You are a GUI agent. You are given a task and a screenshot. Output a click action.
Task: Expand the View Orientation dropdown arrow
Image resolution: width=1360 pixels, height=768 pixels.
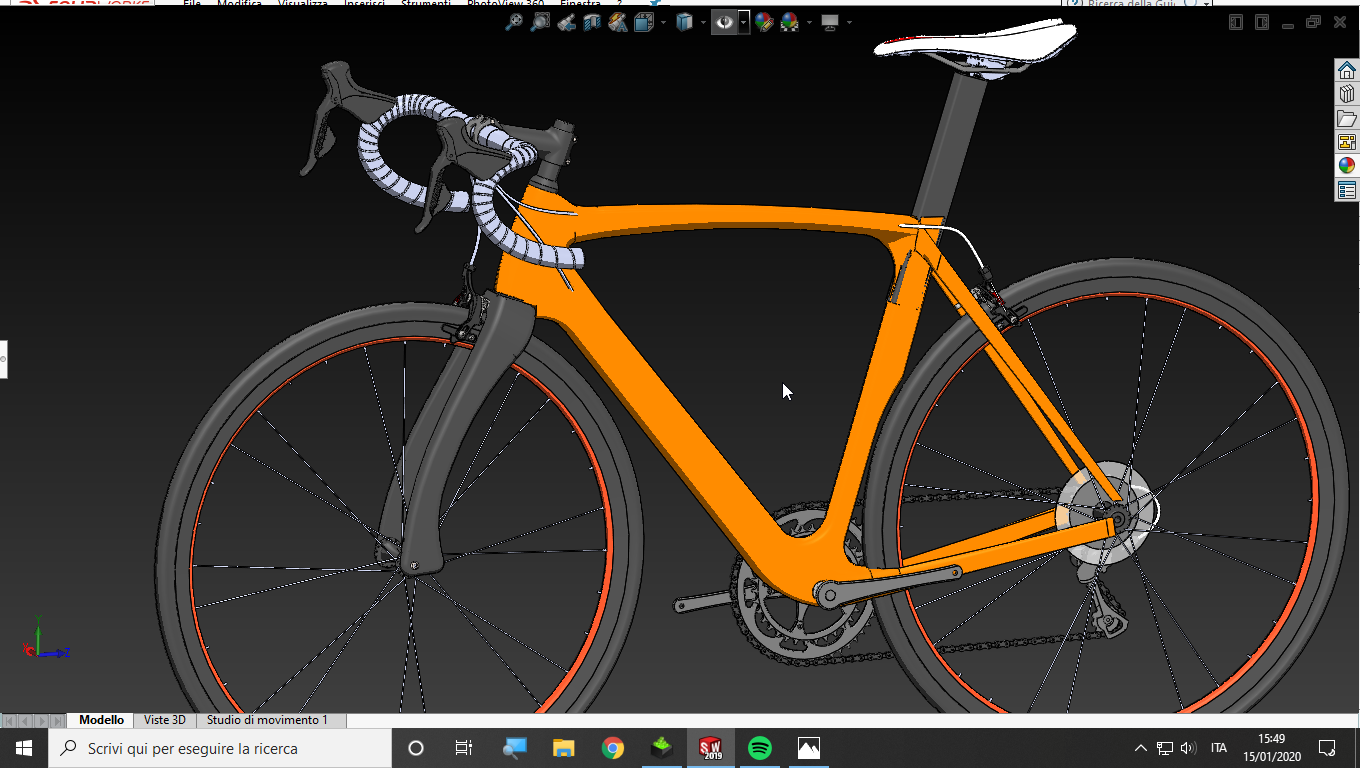coord(661,22)
